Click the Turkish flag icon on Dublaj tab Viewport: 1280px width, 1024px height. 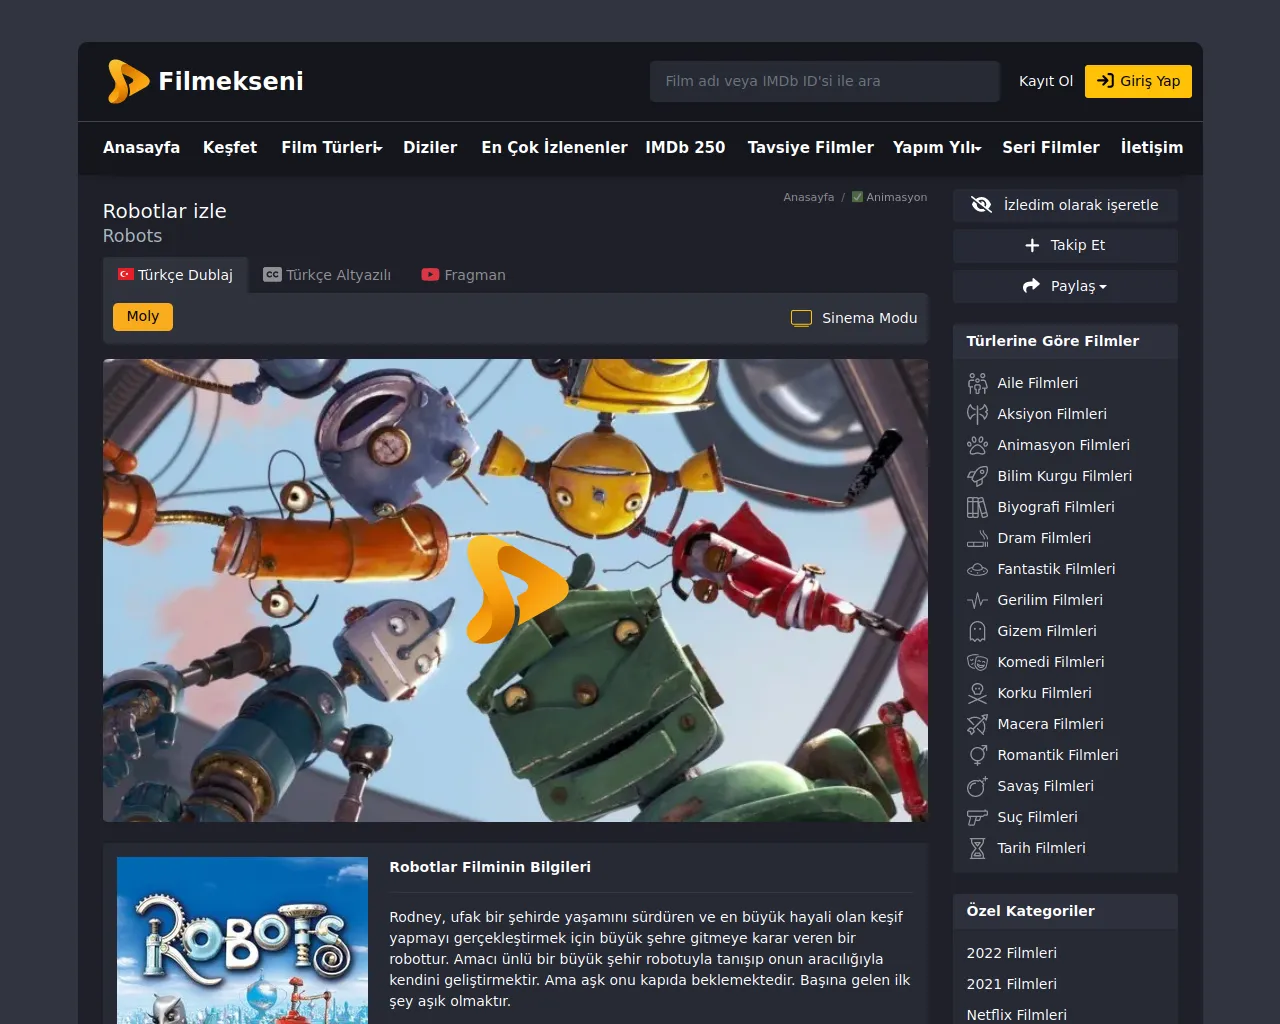(126, 274)
